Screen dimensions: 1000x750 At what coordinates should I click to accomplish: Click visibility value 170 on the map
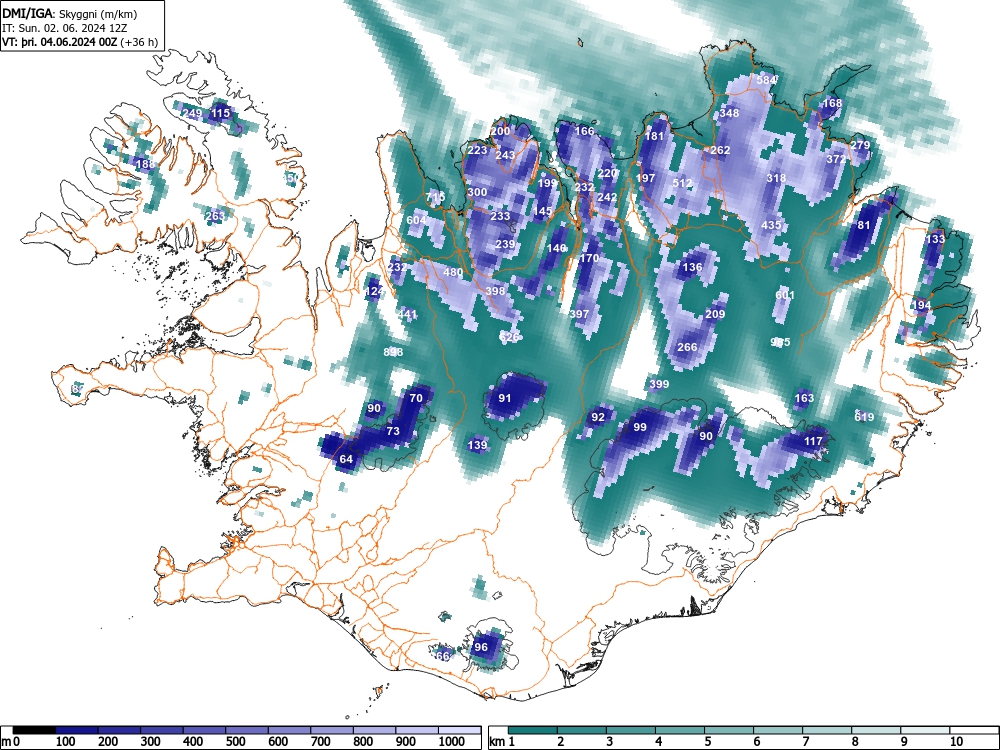pyautogui.click(x=589, y=258)
